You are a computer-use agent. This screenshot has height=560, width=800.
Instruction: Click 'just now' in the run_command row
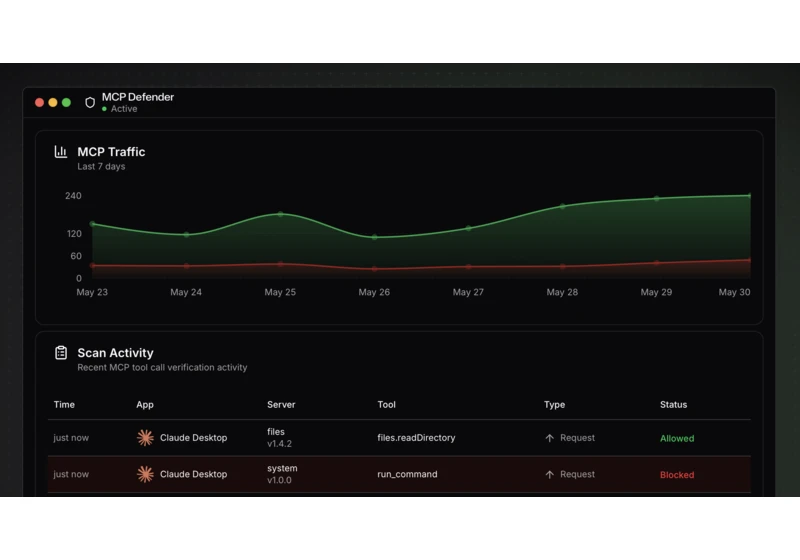71,474
